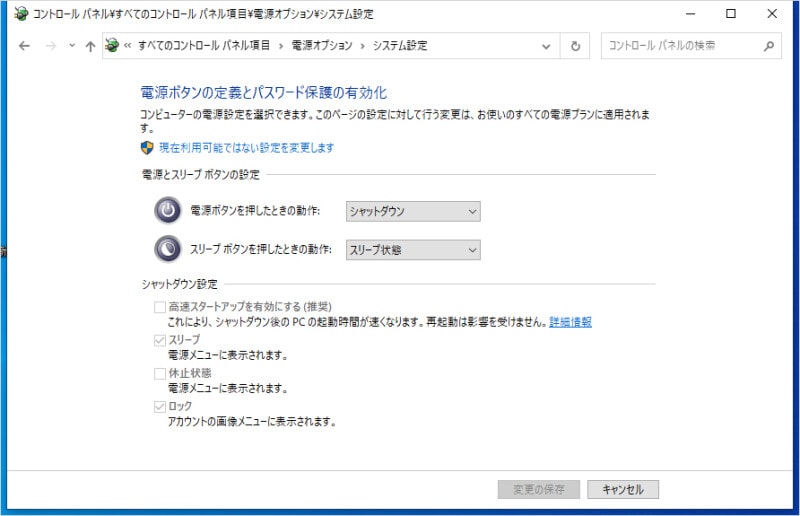Click アカウントの画像メニューに表示されます text
Image resolution: width=800 pixels, height=516 pixels.
(252, 422)
